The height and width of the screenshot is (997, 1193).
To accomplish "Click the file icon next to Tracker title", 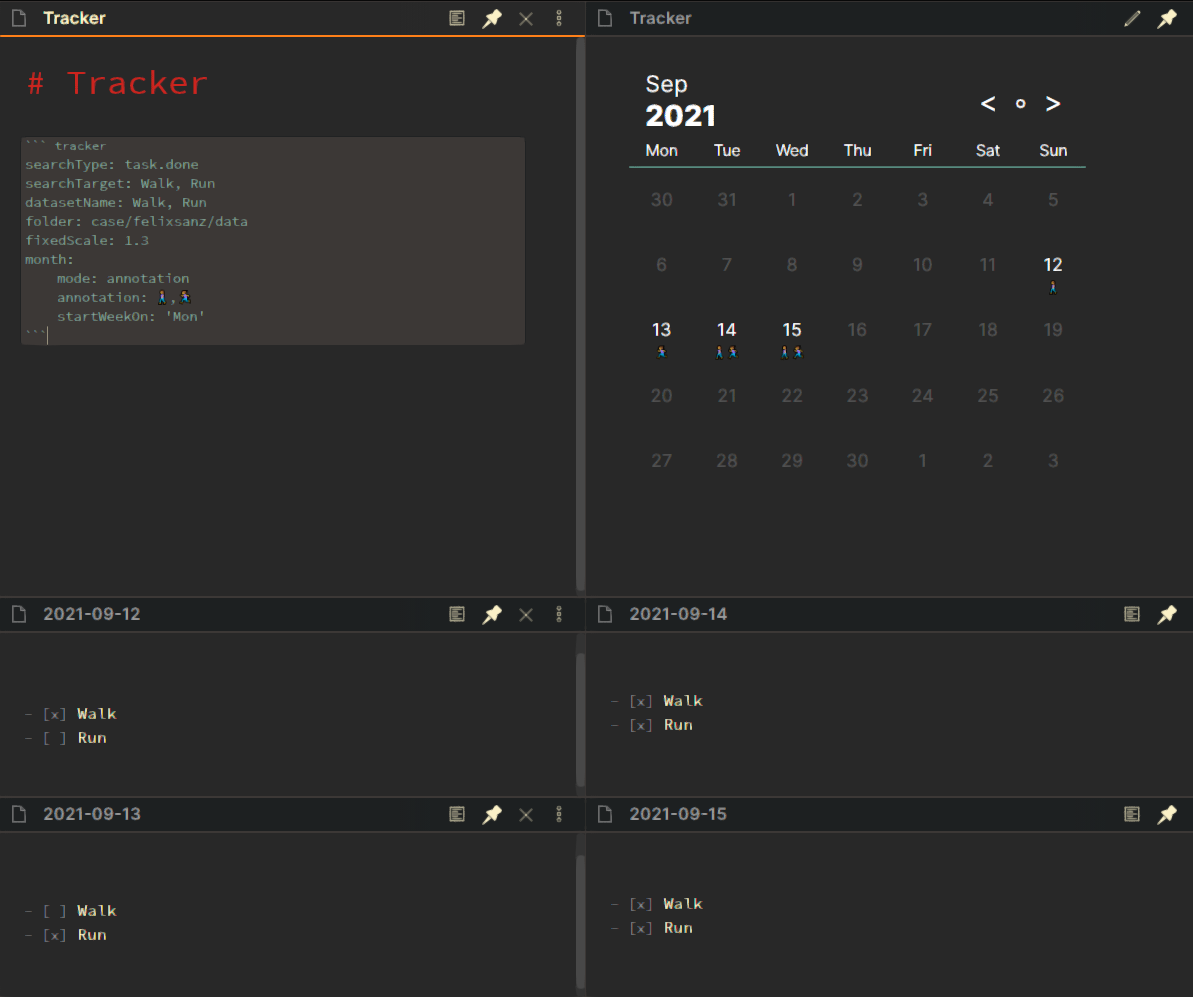I will click(18, 18).
